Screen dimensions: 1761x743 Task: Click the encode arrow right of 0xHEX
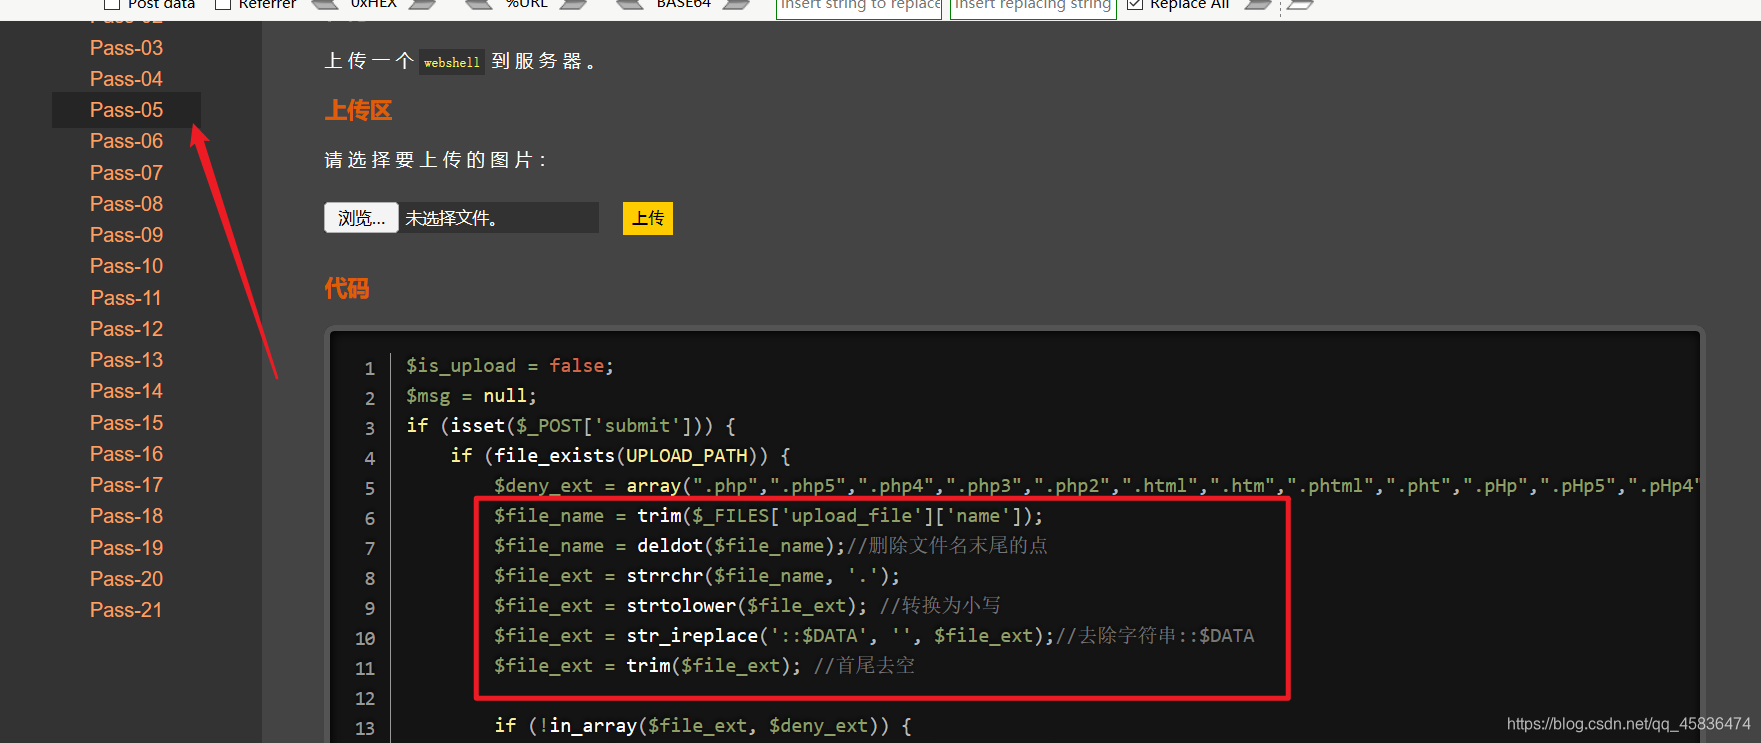(x=423, y=4)
